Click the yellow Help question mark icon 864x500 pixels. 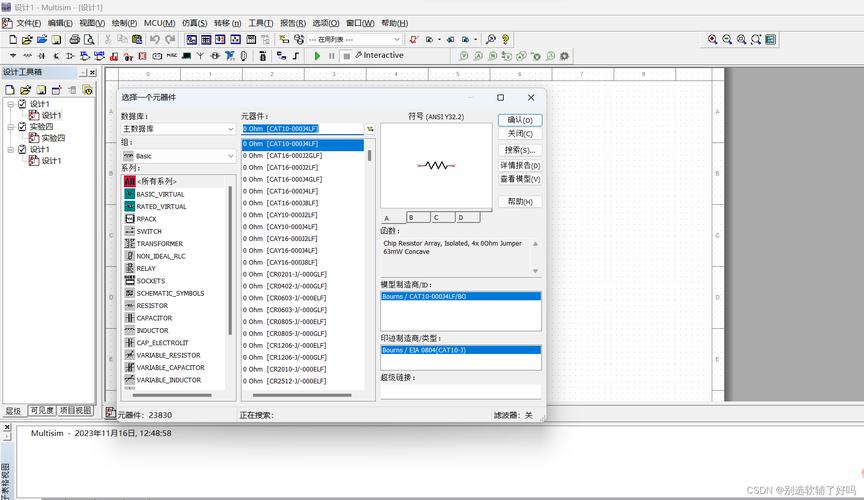click(505, 39)
